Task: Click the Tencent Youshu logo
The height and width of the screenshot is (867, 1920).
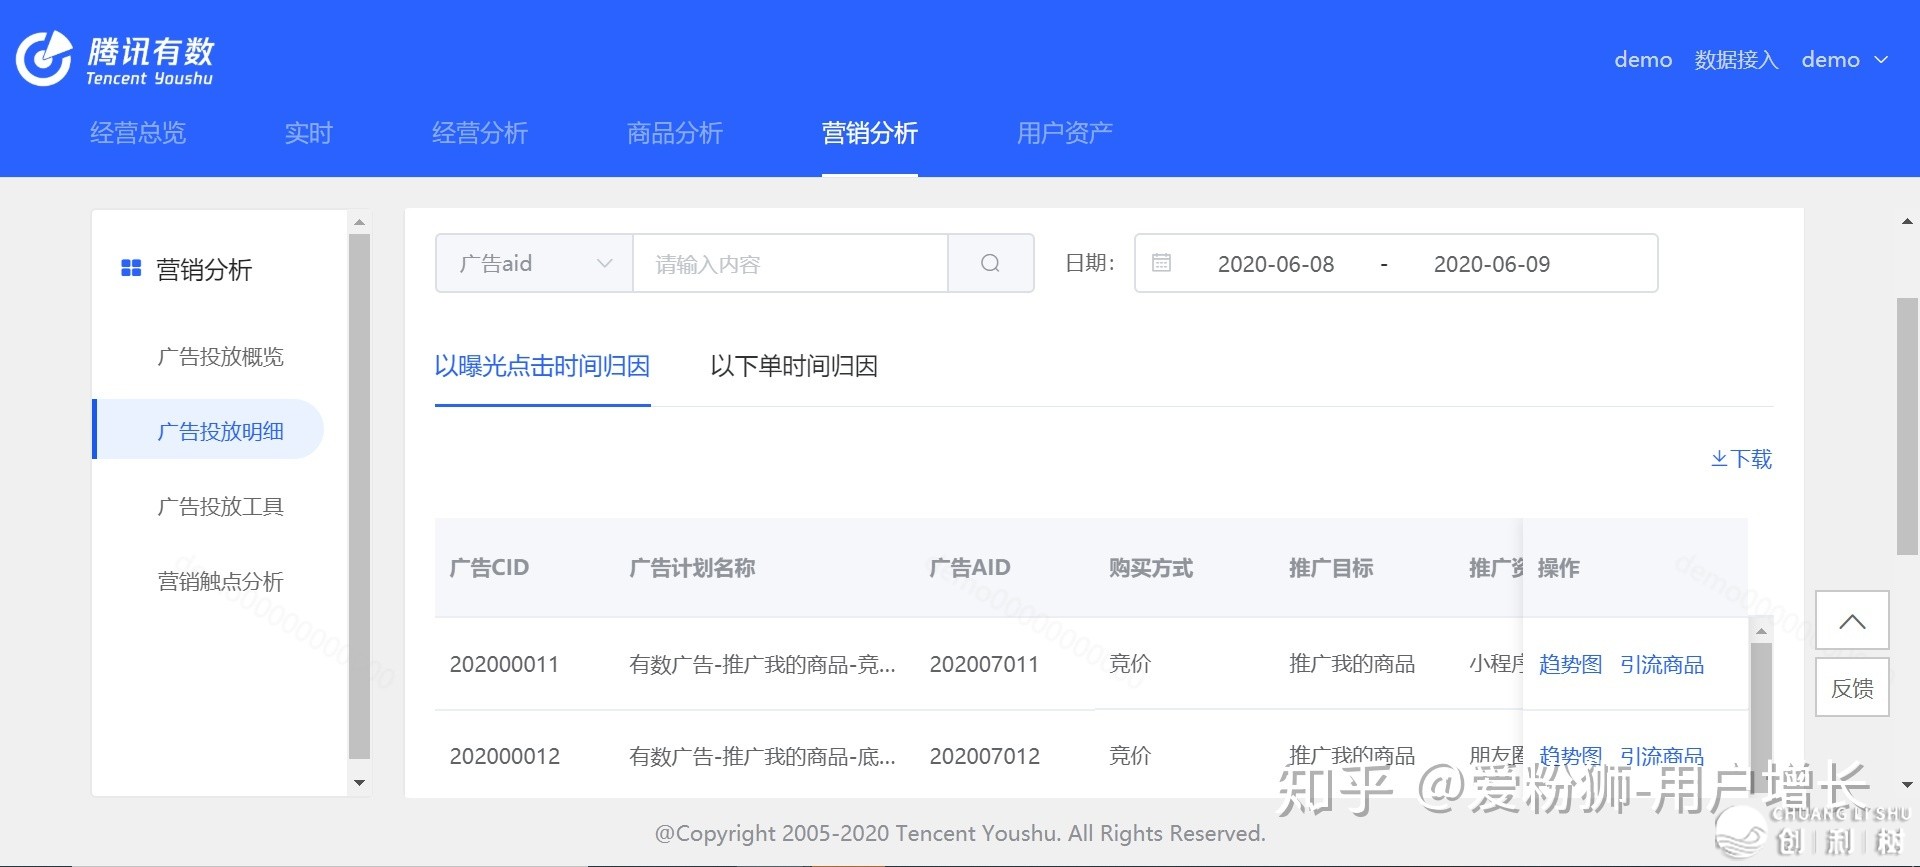Action: pos(115,59)
